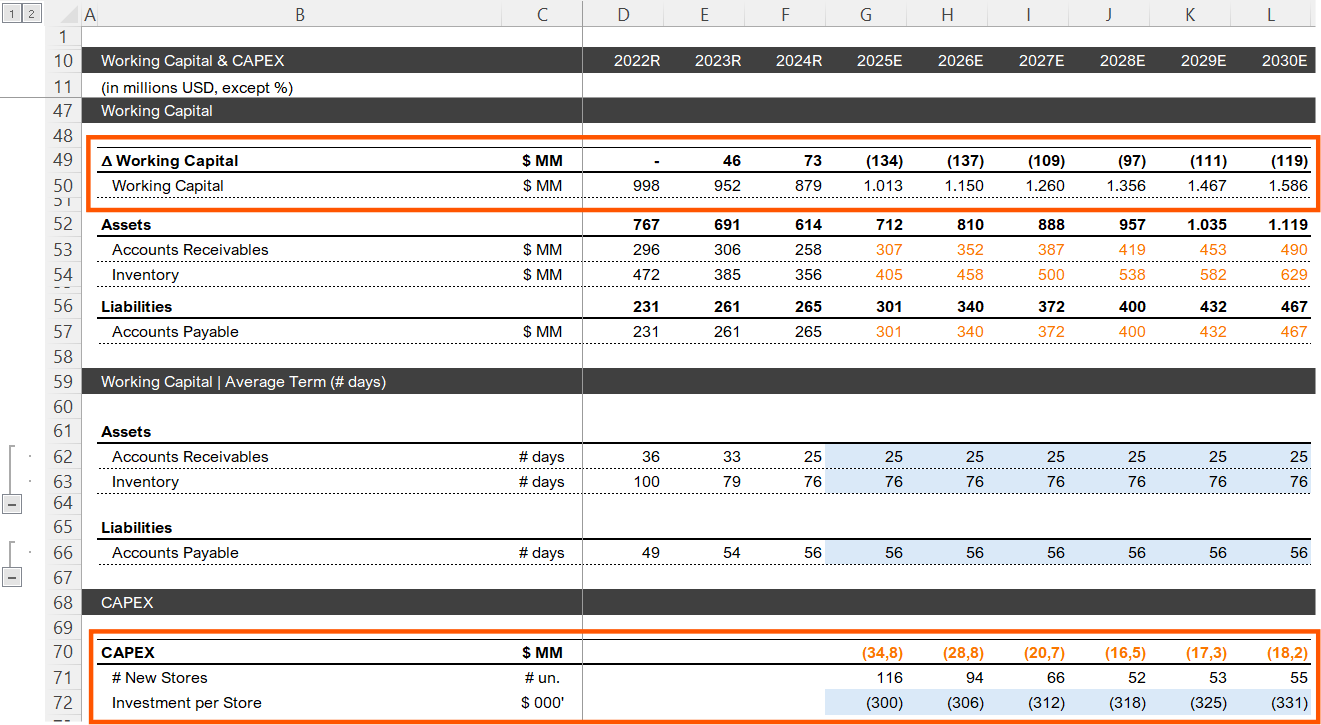Image resolution: width=1321 pixels, height=725 pixels.
Task: Select column A header
Action: 90,15
